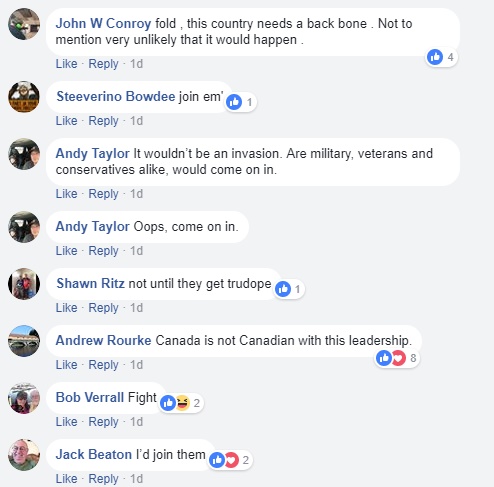
Task: Reply to Jack Beaton's comment
Action: (x=103, y=478)
